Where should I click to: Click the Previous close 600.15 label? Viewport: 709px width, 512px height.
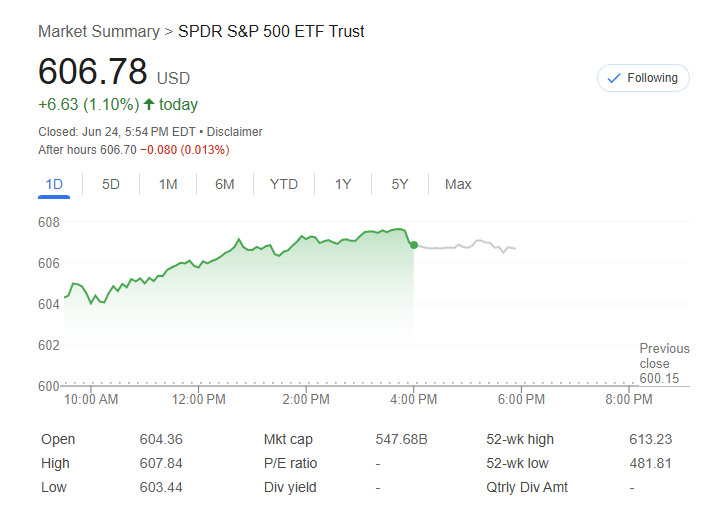[664, 363]
